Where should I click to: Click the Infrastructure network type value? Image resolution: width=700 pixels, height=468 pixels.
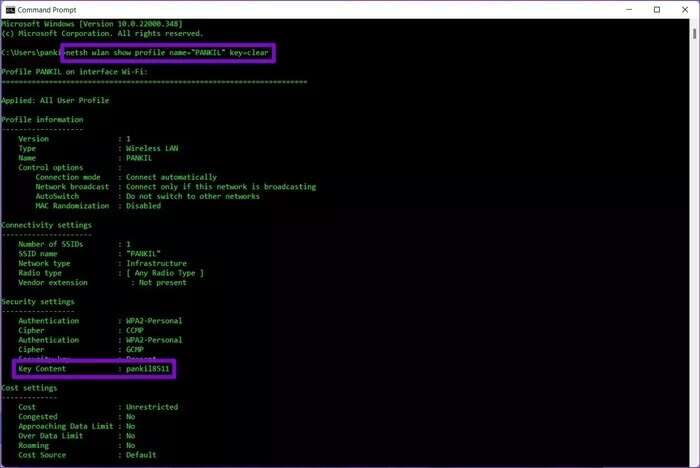click(156, 263)
